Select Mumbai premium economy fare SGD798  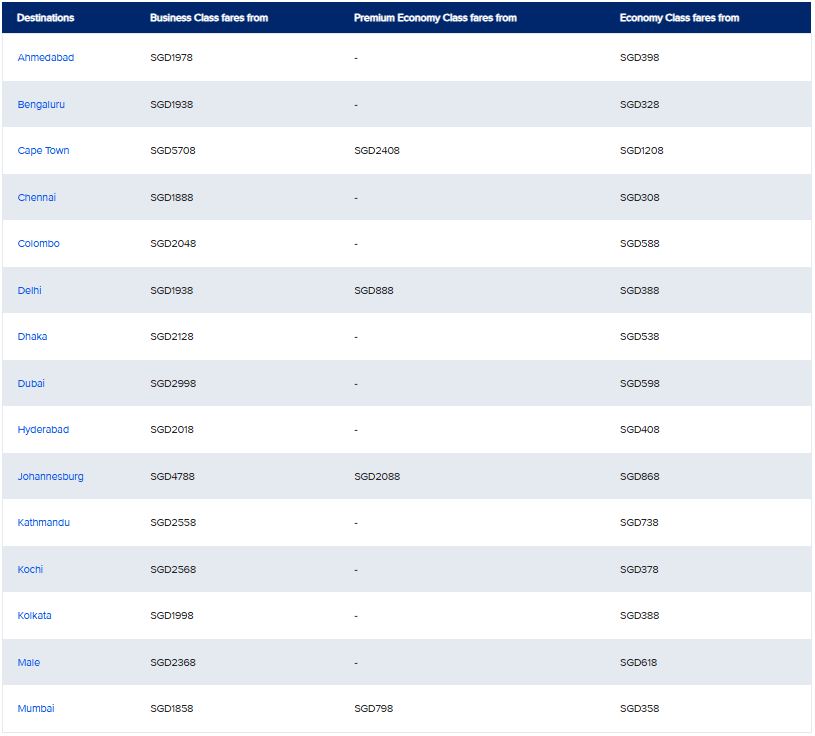pos(374,709)
